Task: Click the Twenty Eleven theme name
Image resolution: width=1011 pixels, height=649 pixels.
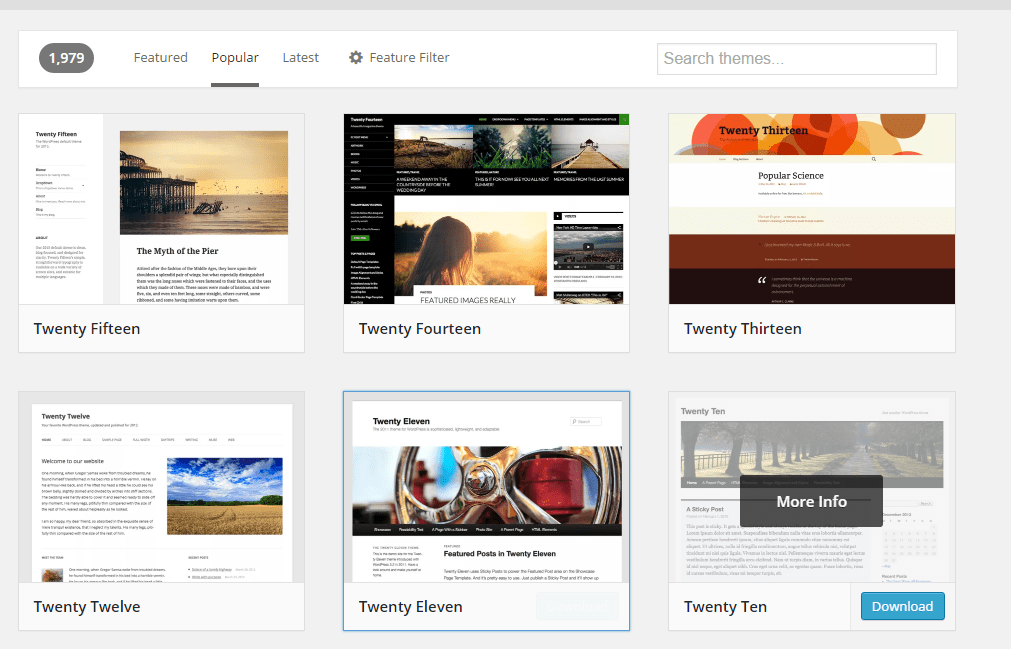Action: pyautogui.click(x=411, y=606)
